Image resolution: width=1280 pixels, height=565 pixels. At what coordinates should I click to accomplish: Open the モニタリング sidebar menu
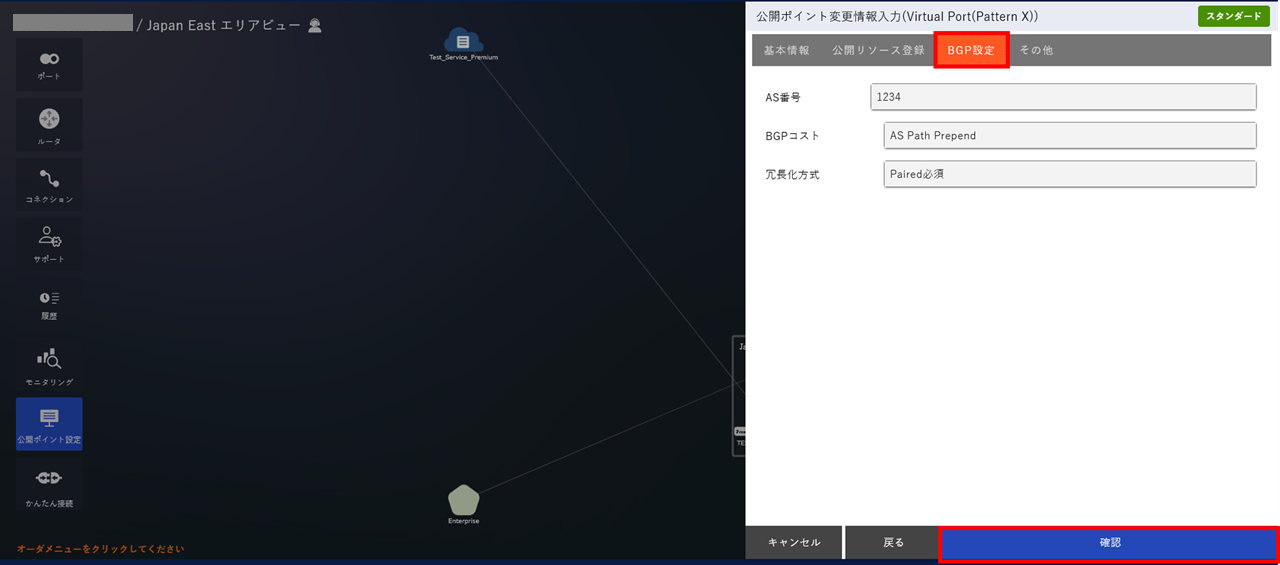(x=49, y=364)
